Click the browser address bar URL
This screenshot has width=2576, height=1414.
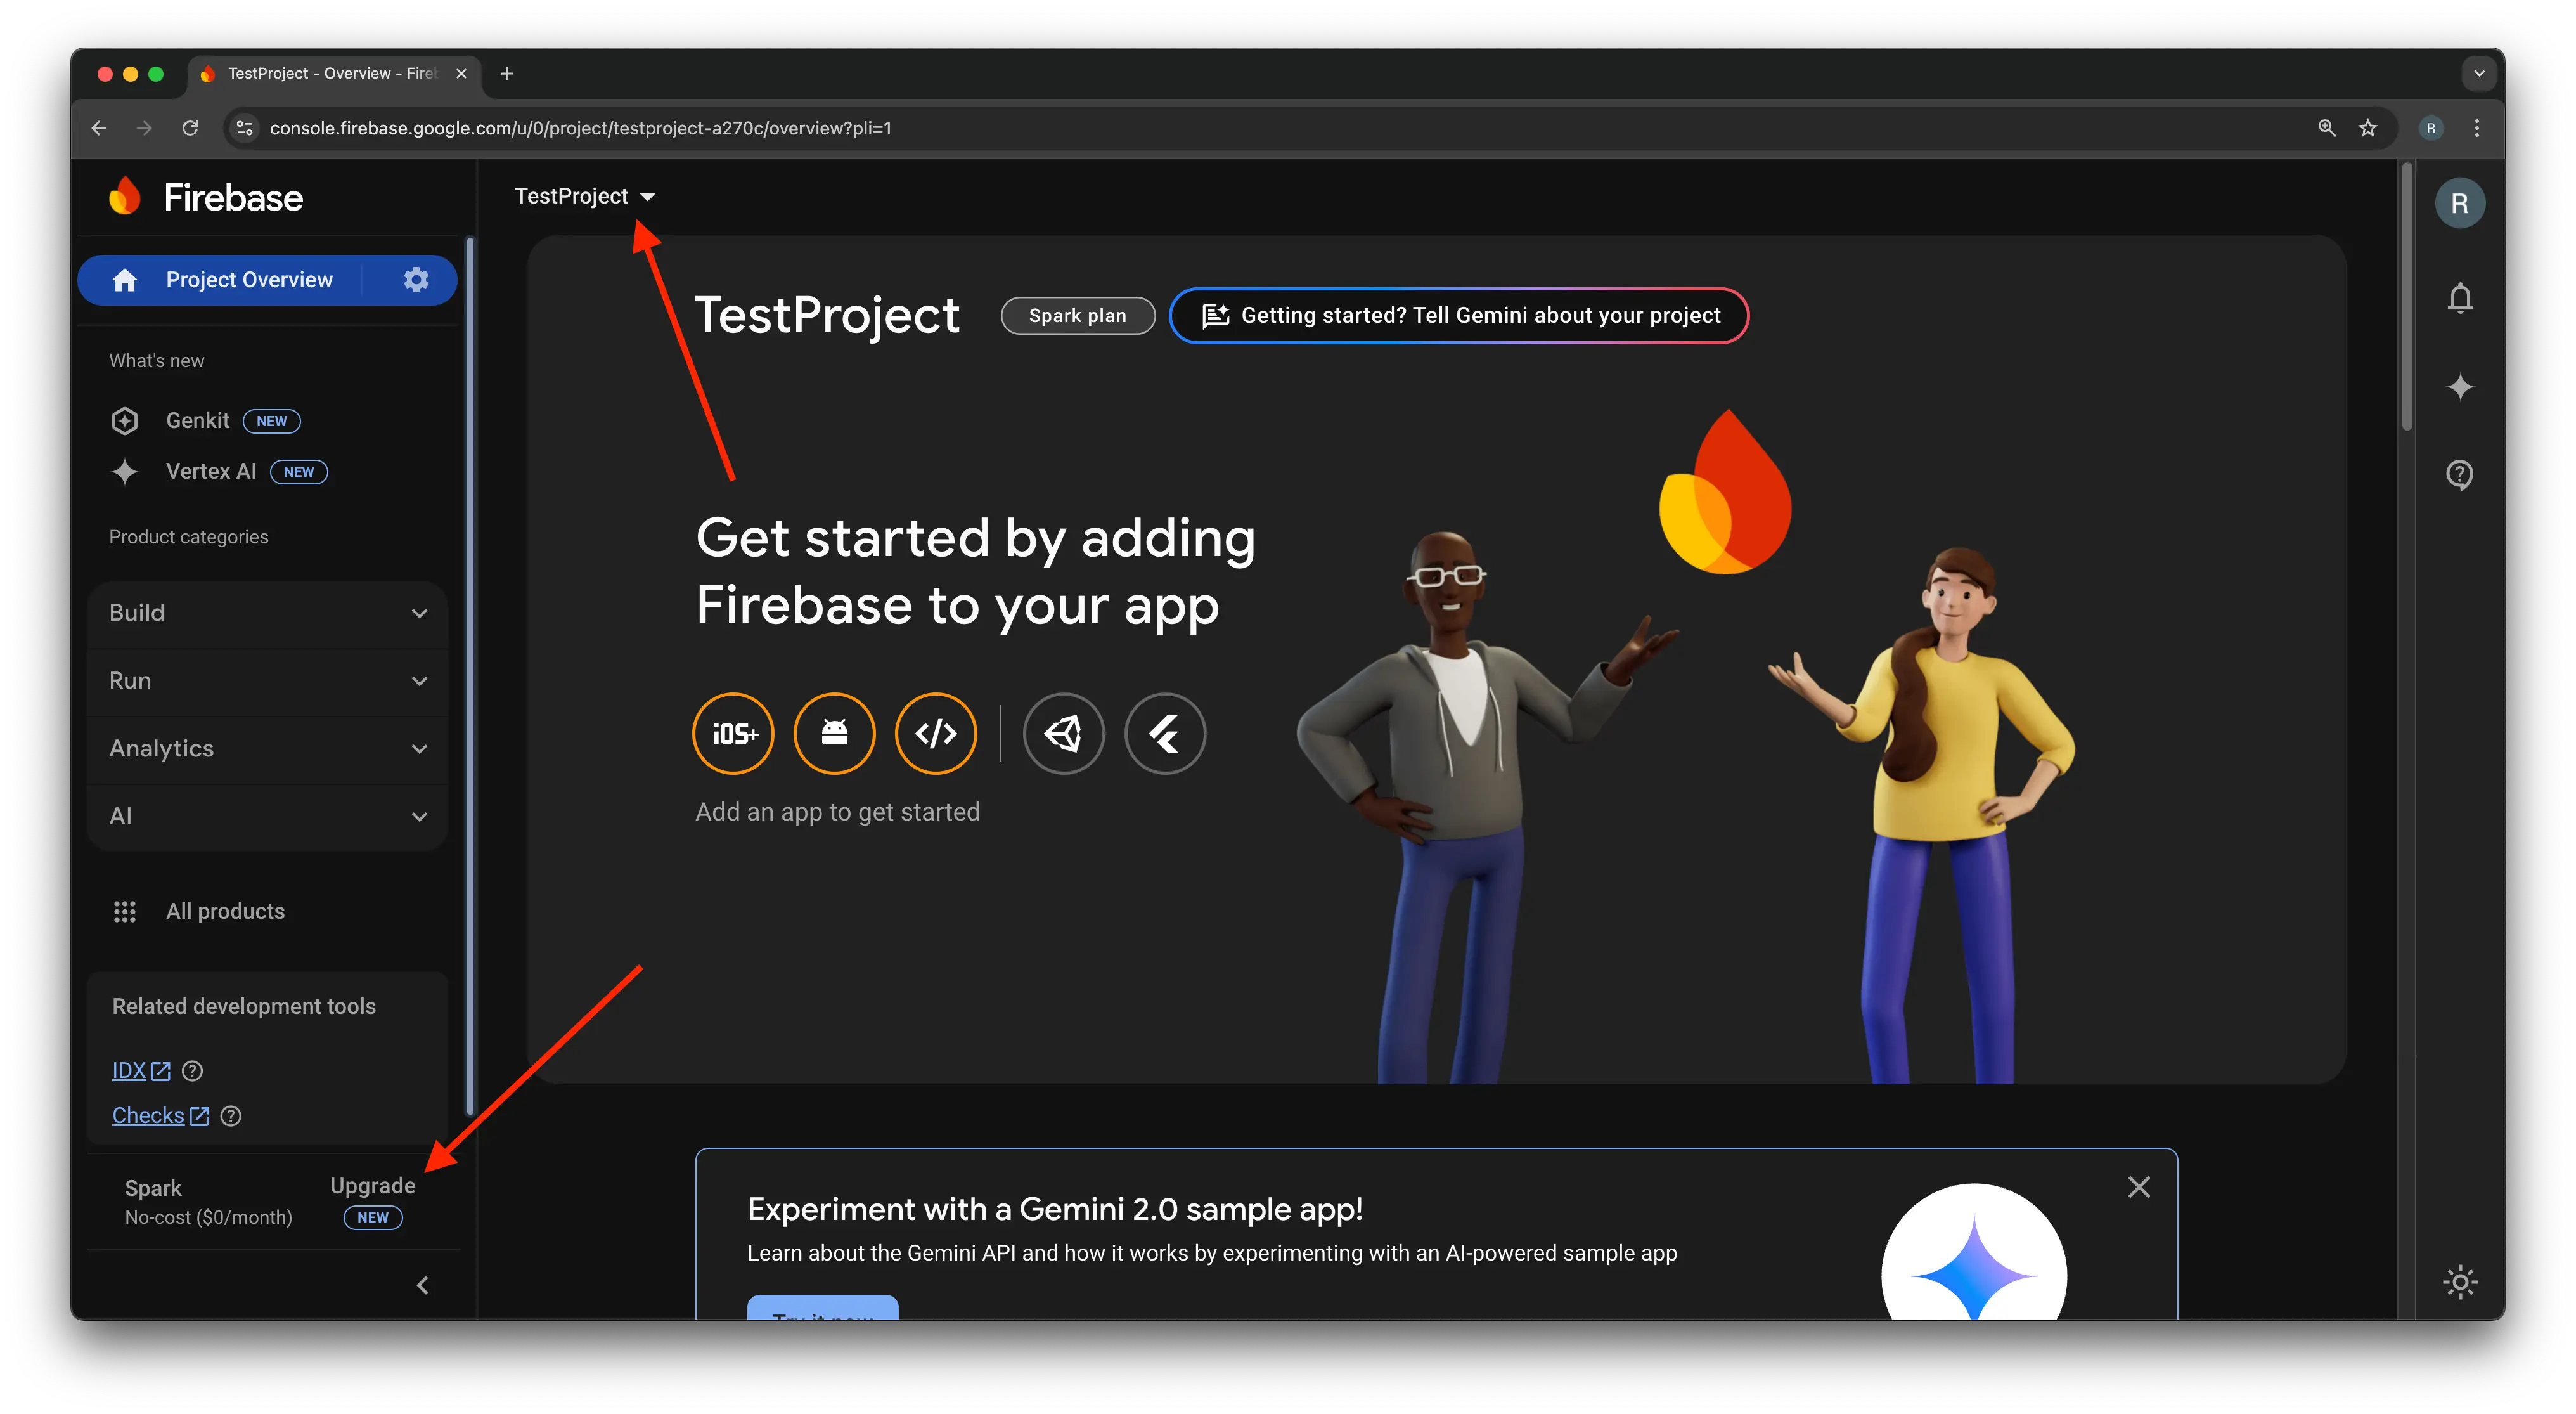point(580,128)
